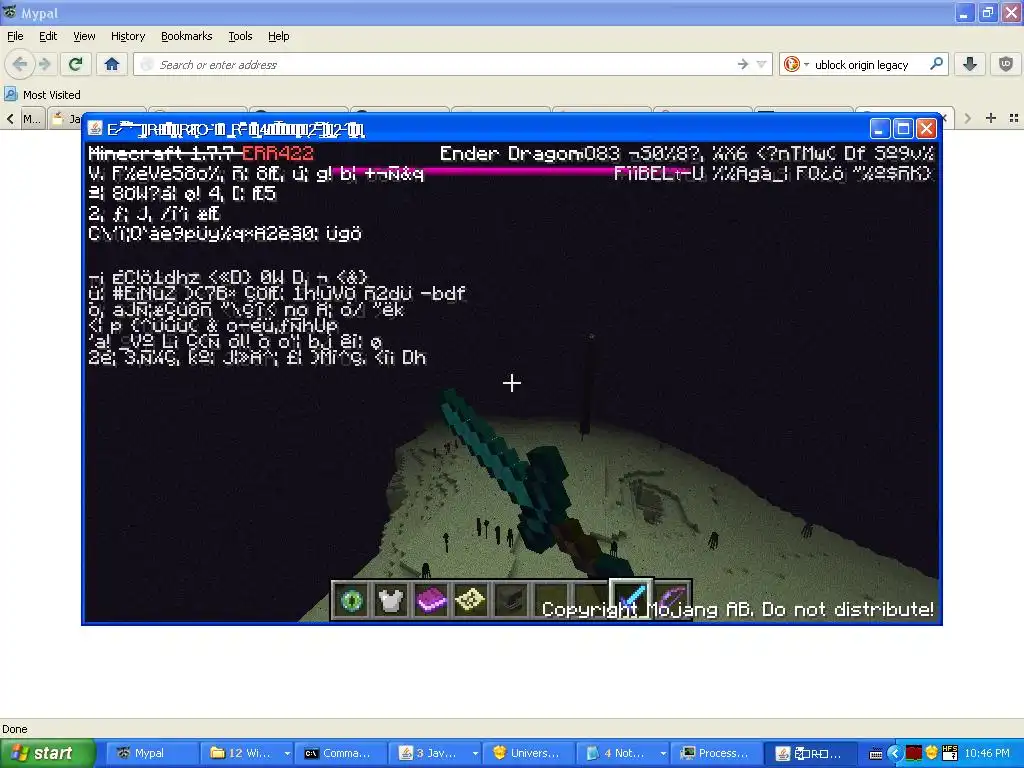The height and width of the screenshot is (768, 1024).
Task: Open the Edit menu
Action: 48,36
